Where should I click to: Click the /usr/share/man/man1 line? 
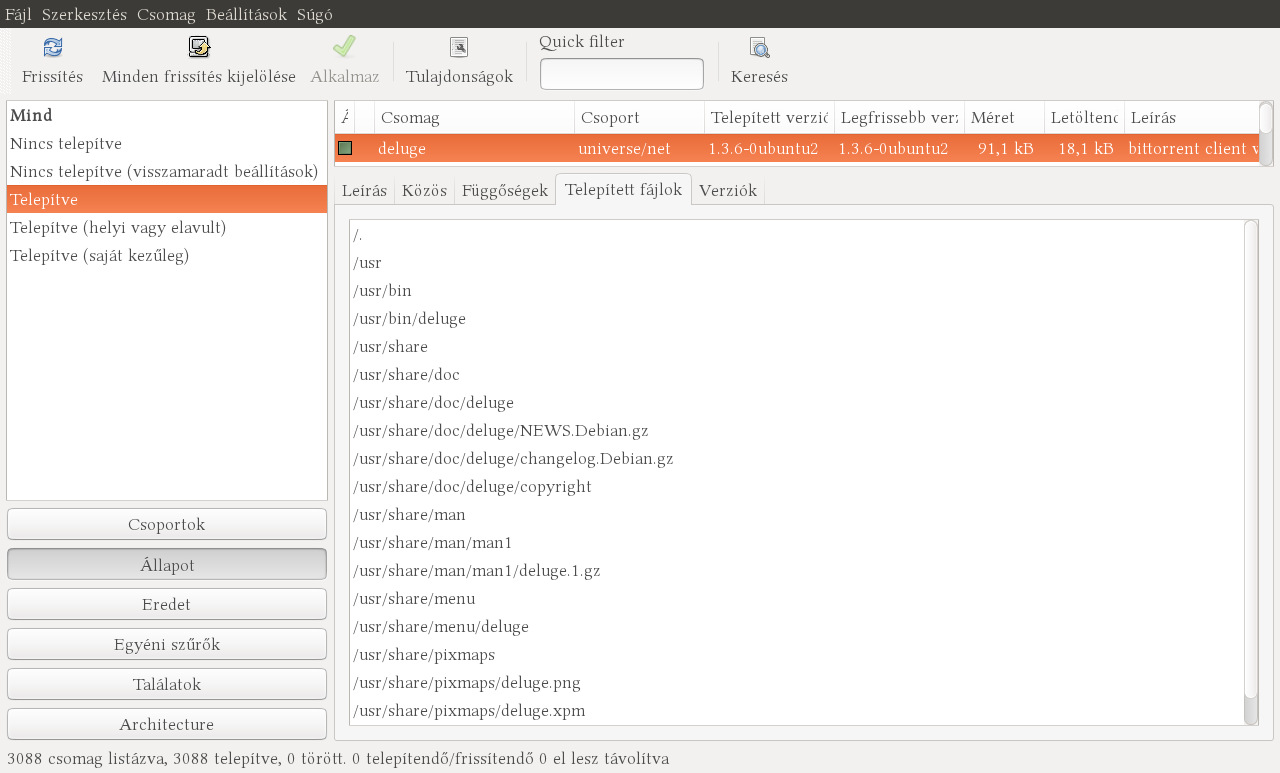tap(432, 543)
